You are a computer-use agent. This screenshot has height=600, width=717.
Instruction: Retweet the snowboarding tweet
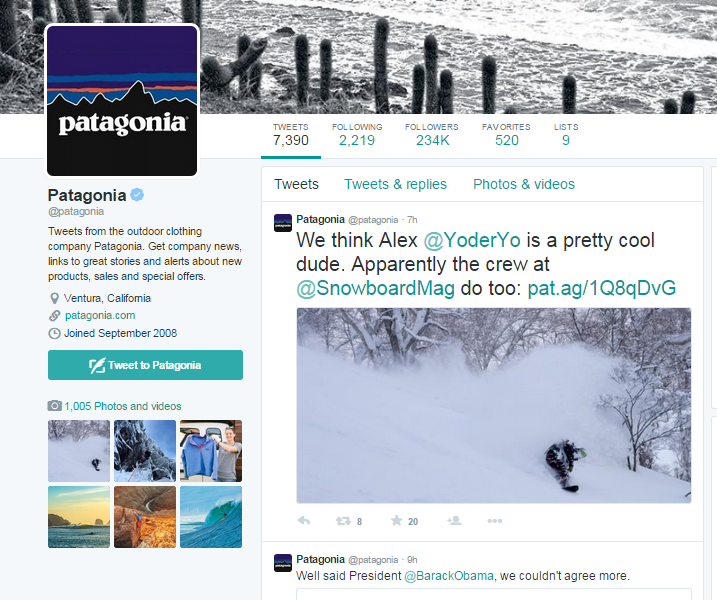pos(343,521)
